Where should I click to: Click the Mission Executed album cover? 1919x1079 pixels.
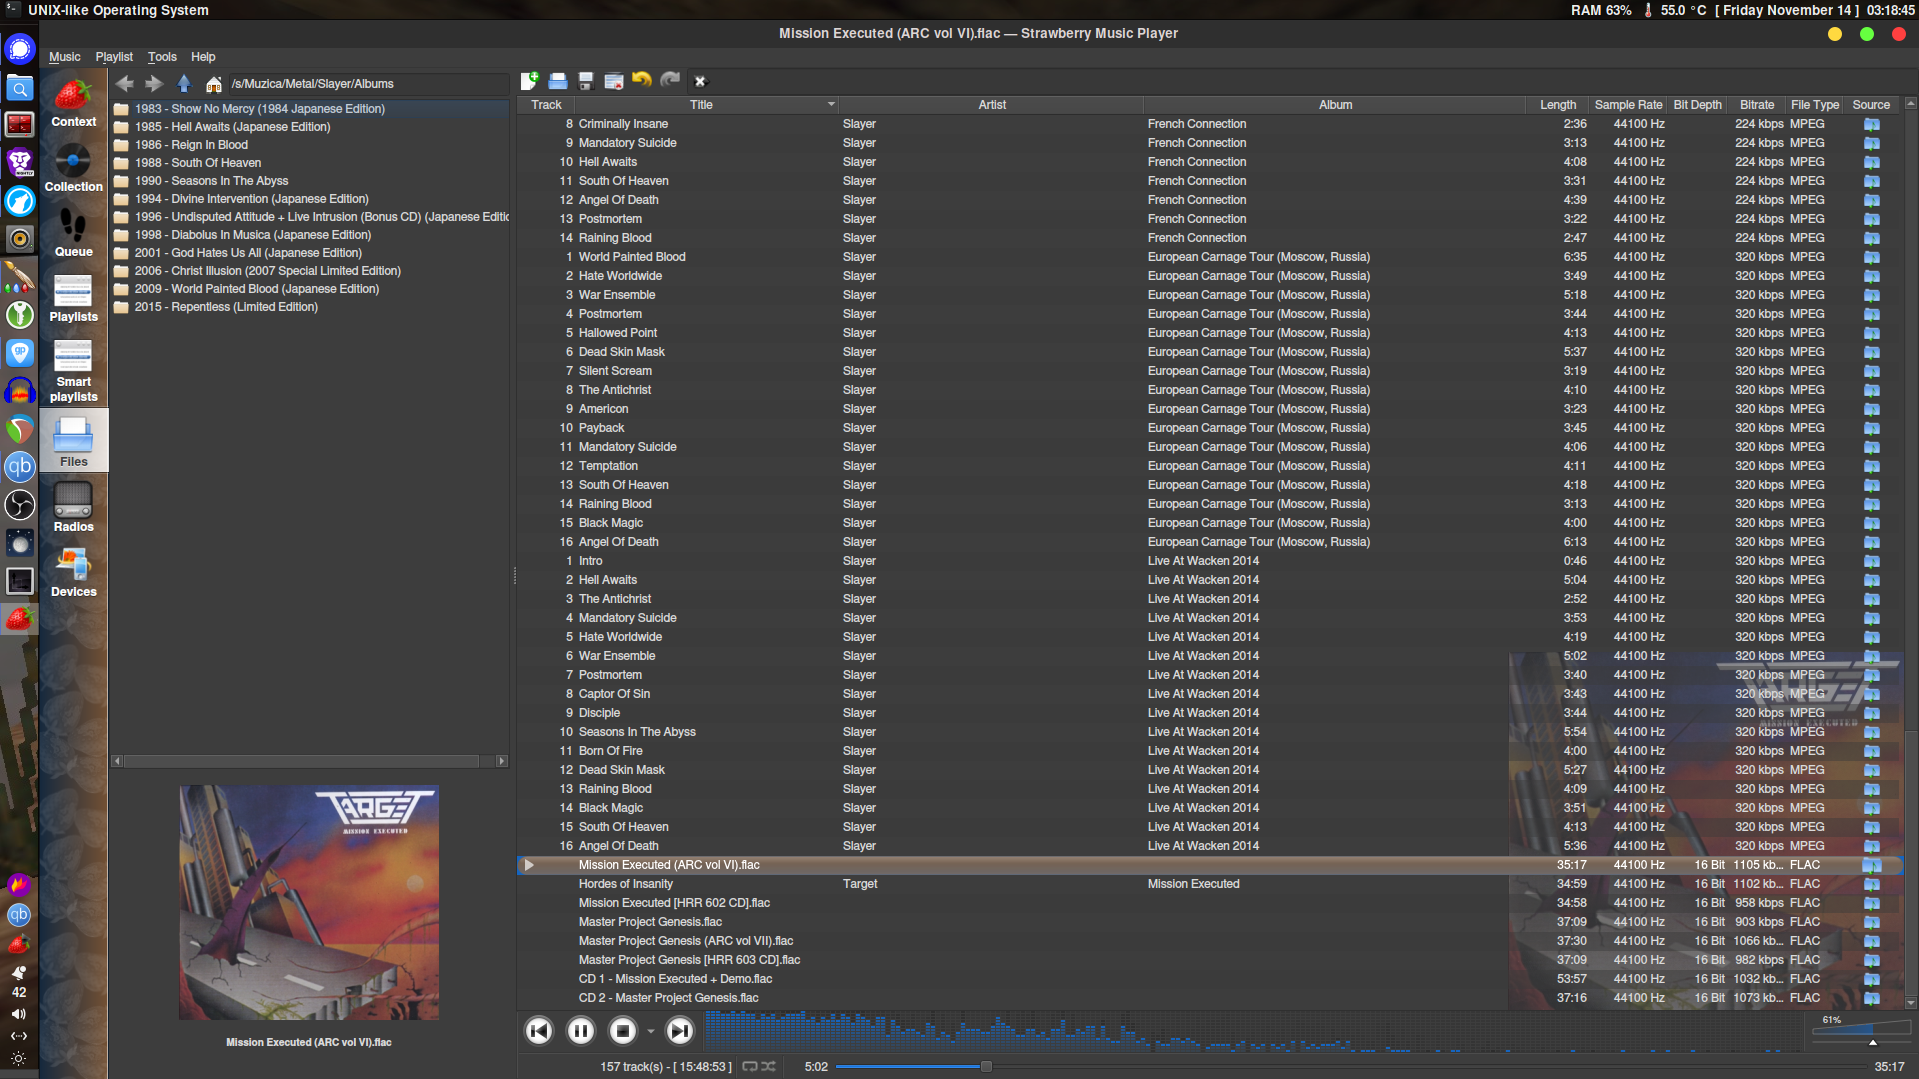coord(309,903)
